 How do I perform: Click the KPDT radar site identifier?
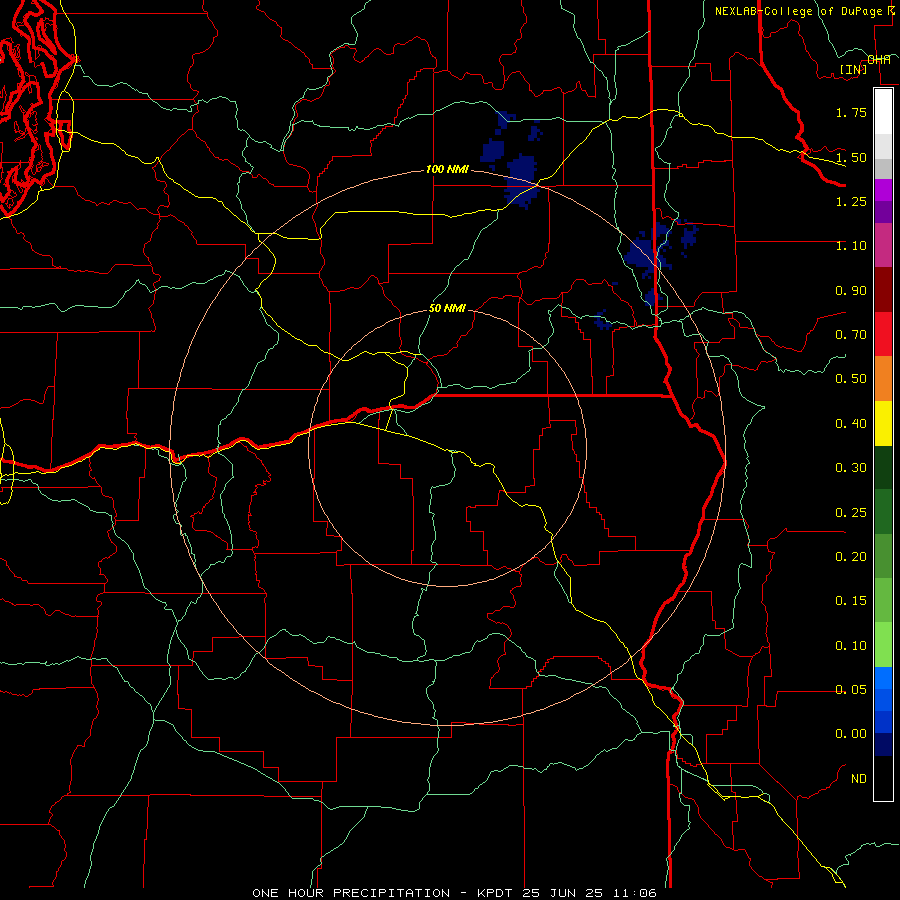click(x=496, y=893)
